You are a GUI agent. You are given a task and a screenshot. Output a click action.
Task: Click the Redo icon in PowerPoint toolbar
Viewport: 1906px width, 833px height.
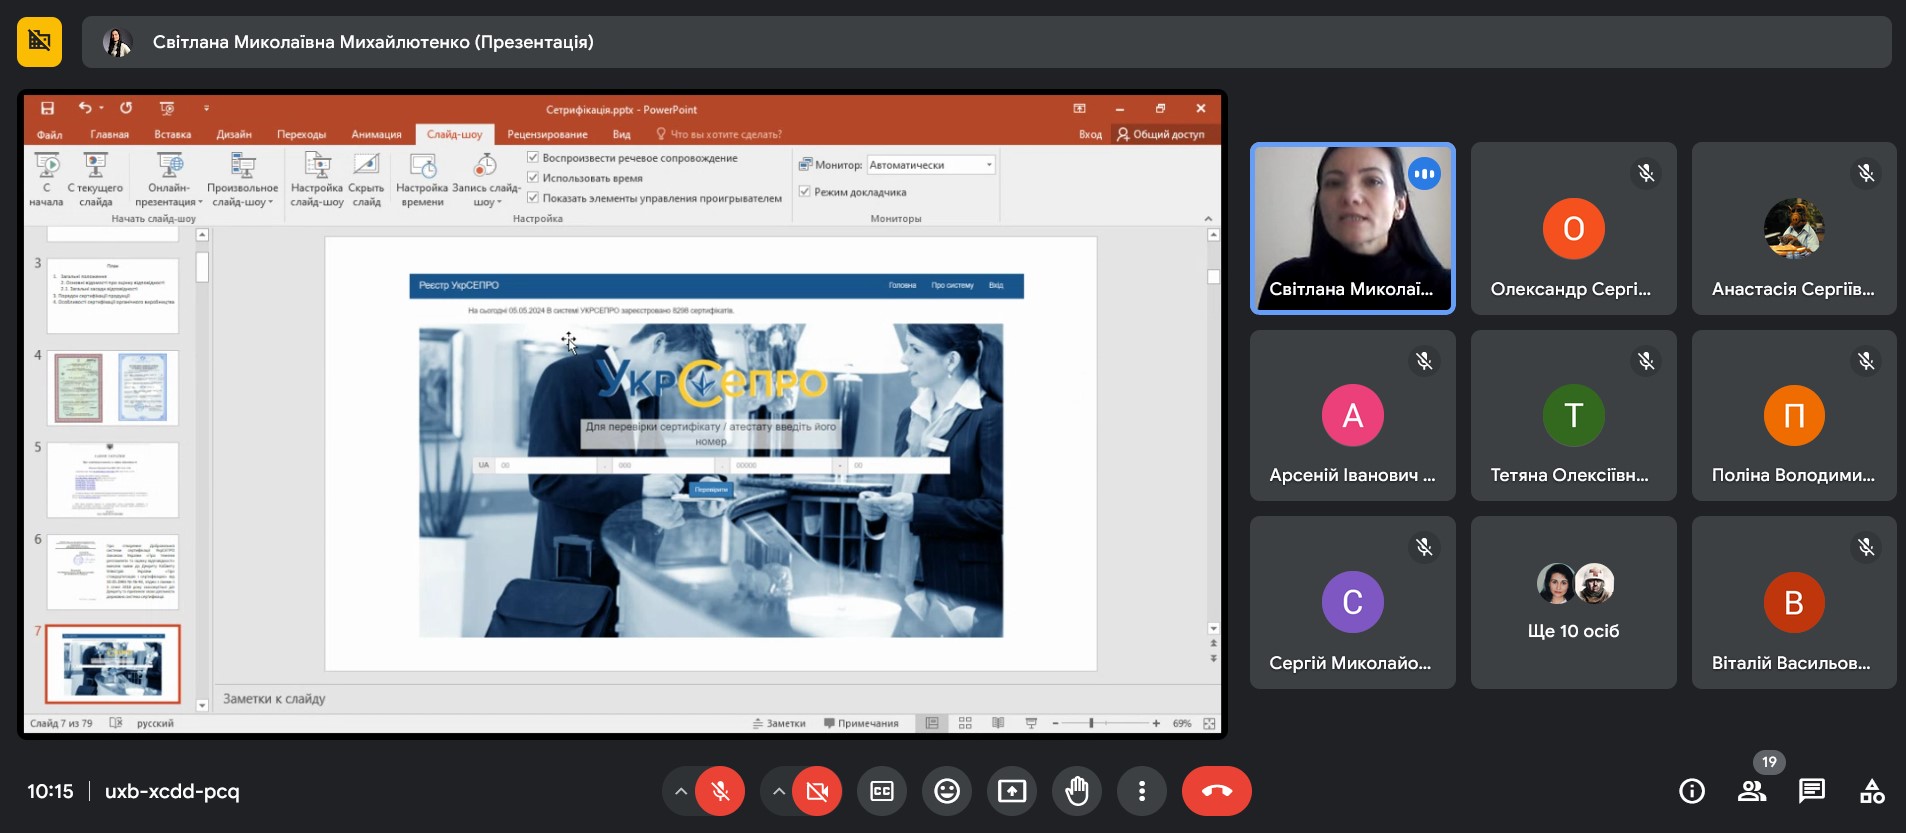tap(126, 108)
